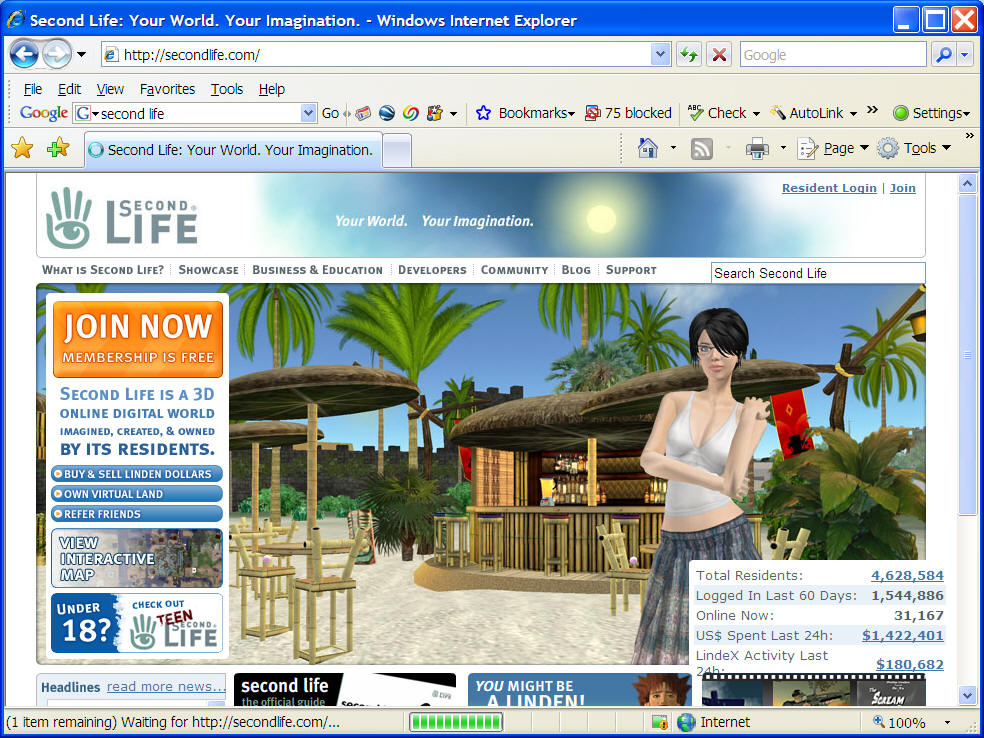This screenshot has height=738, width=984.
Task: Open the Google toolbar Settings dropdown
Action: click(933, 113)
